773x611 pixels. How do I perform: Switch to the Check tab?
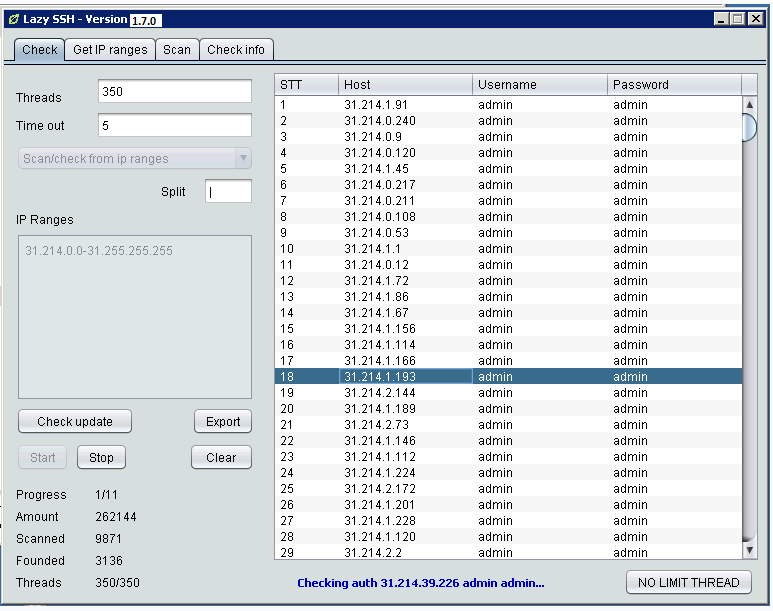[39, 50]
